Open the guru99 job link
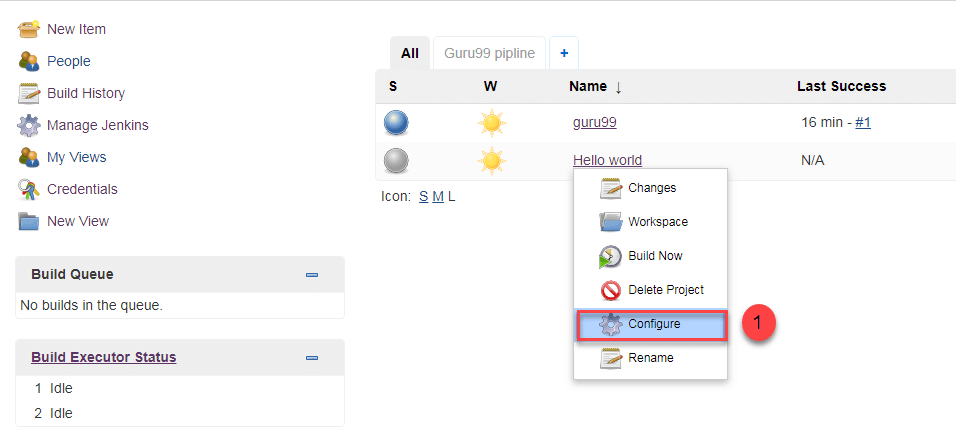This screenshot has width=956, height=446. point(594,123)
